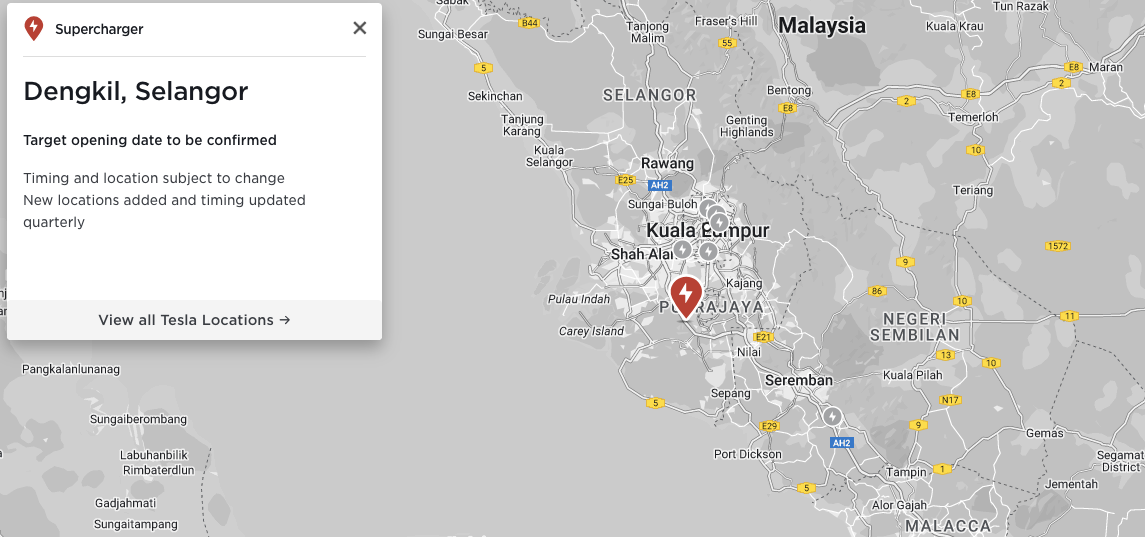
Task: Click the 'Malaysia' country label
Action: [822, 26]
